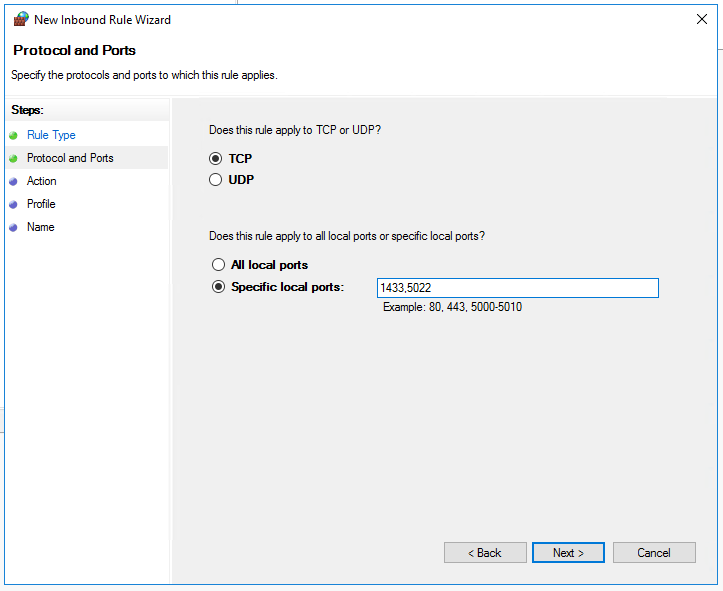Jump to the Action step label
Viewport: 723px width, 591px height.
tap(42, 181)
